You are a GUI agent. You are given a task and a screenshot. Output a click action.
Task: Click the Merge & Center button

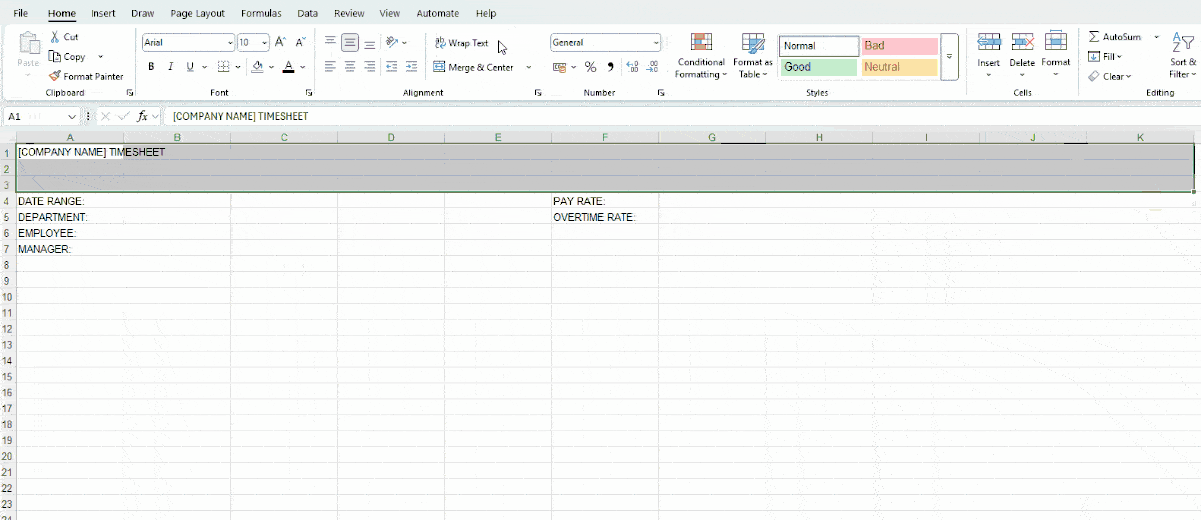(474, 67)
